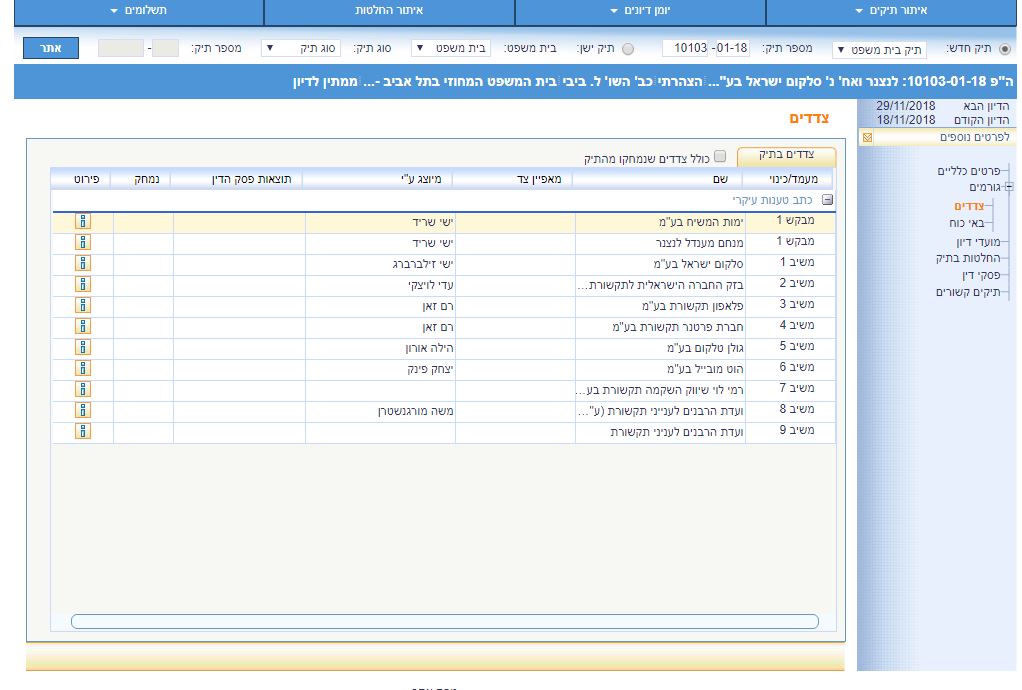Open details icon for the משיב 2 row
This screenshot has height=690, width=1022.
[x=83, y=284]
